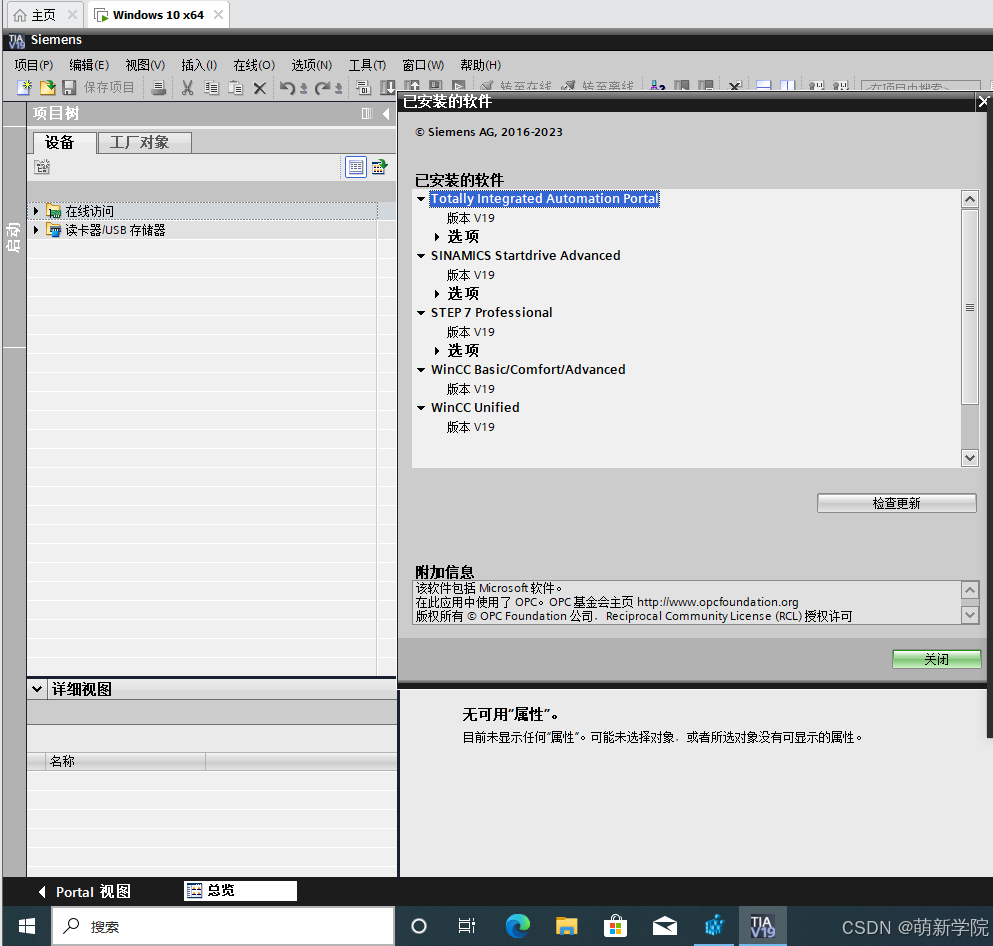Click TIA V19 taskbar icon
Viewport: 993px width, 946px height.
762,926
